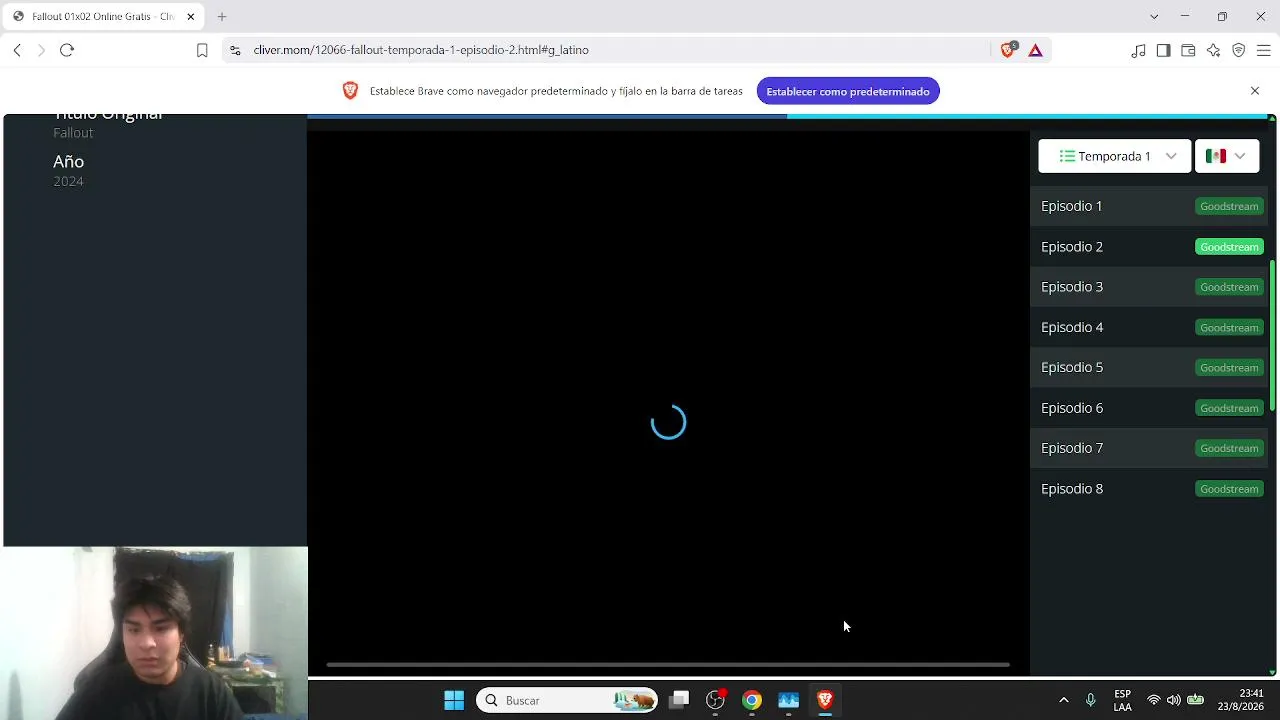Go forward to the next page
Viewport: 1280px width, 720px height.
pyautogui.click(x=41, y=50)
